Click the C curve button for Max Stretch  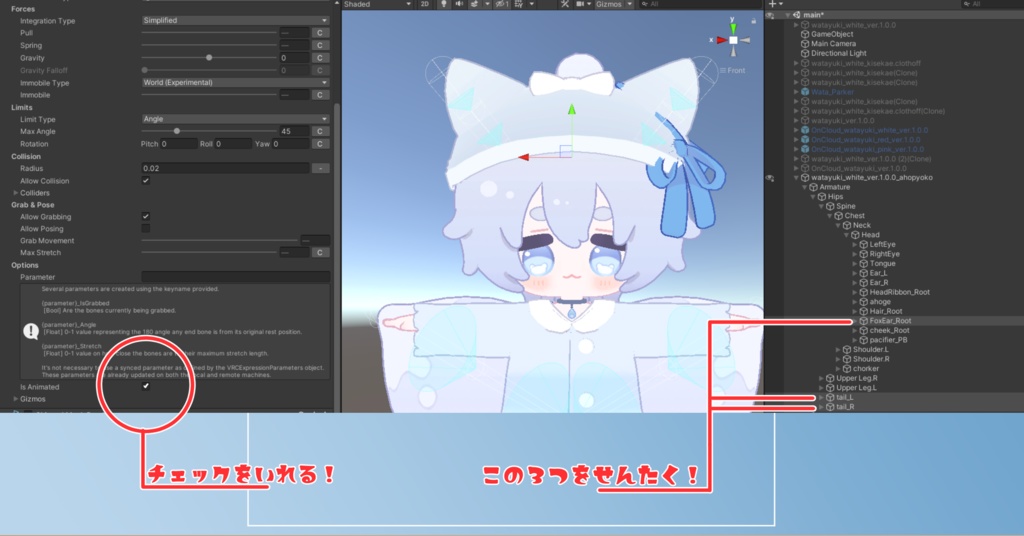pyautogui.click(x=319, y=253)
